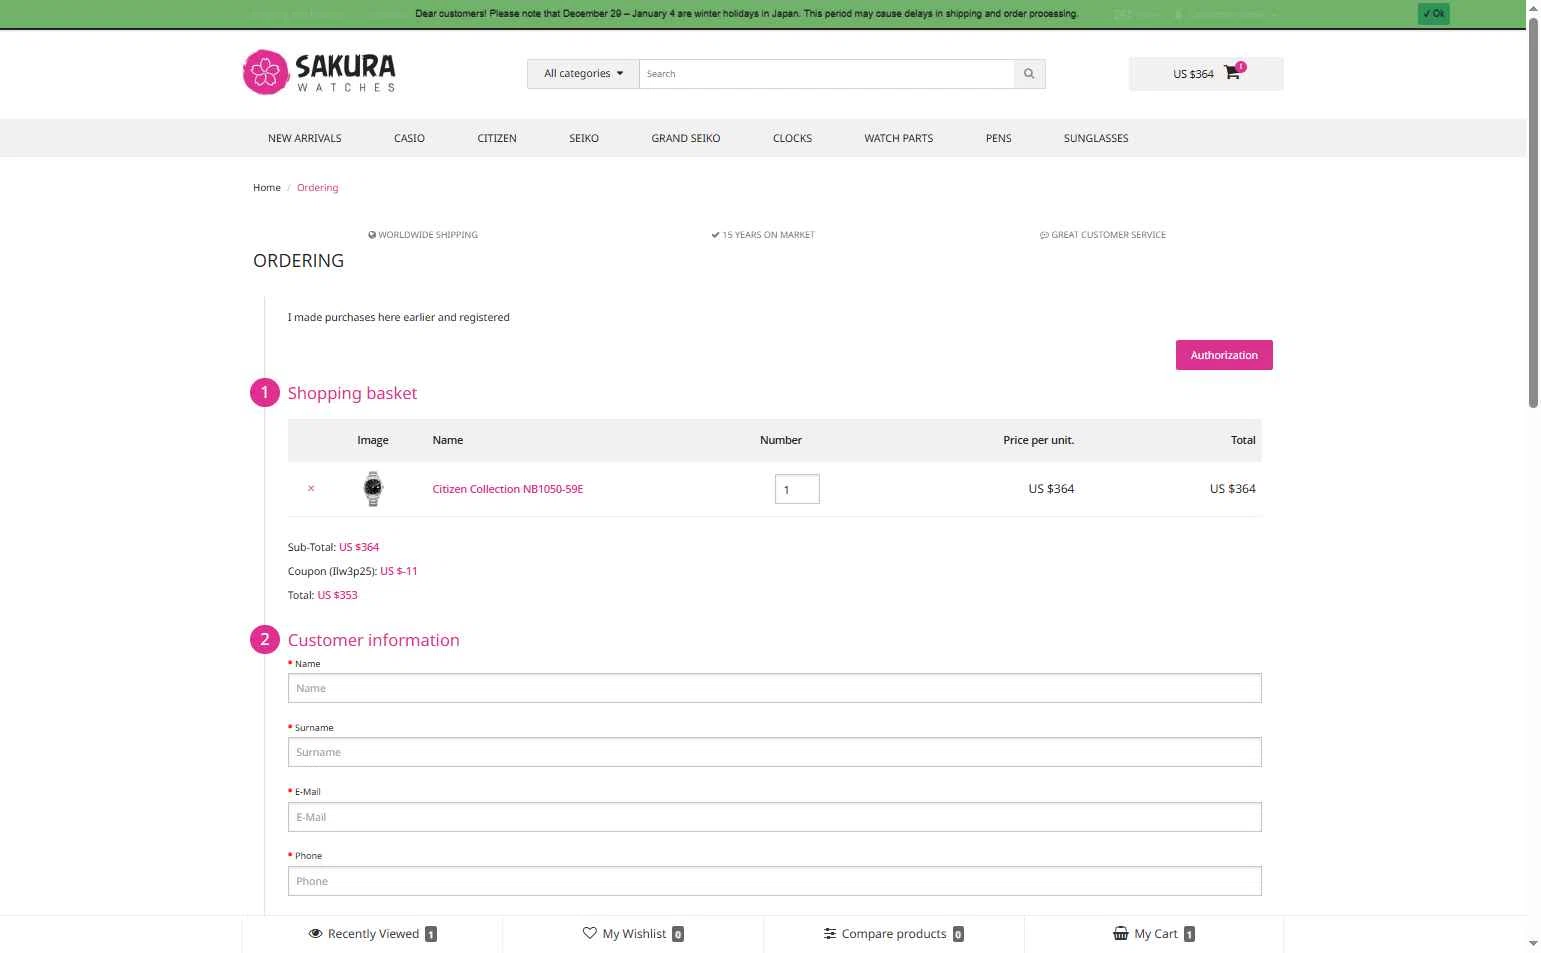1541x953 pixels.
Task: Go to Citizen category
Action: pos(497,138)
